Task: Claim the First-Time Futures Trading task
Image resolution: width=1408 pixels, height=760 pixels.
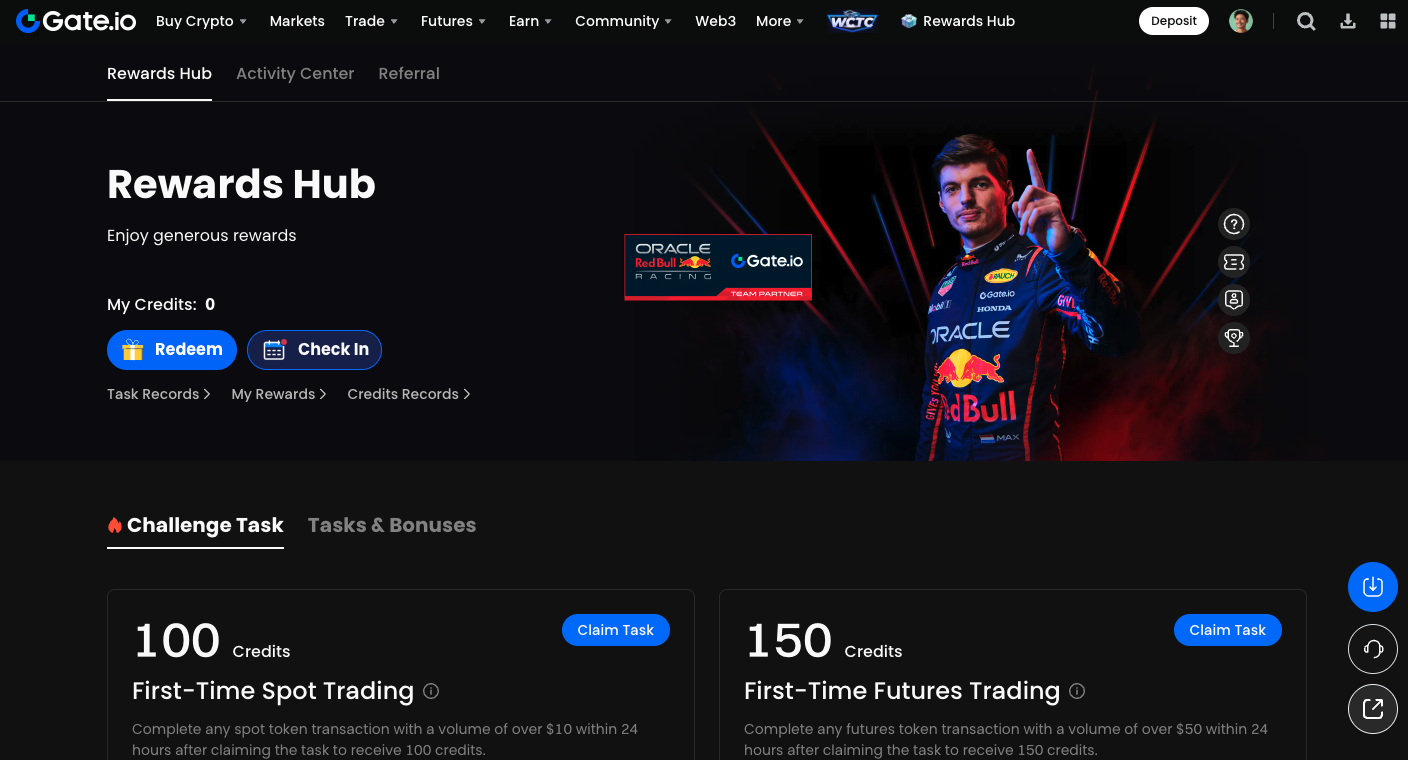Action: click(x=1227, y=630)
